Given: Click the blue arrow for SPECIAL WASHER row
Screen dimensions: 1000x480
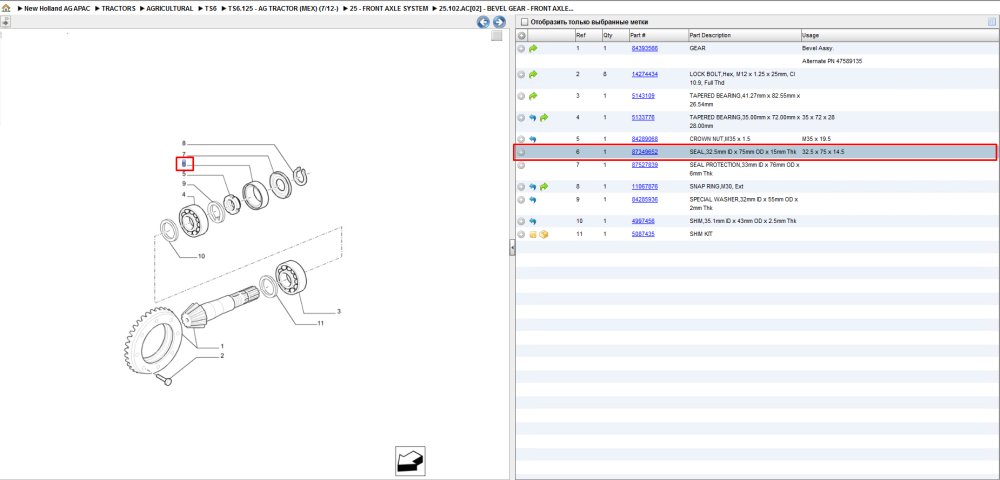Looking at the screenshot, I should point(533,200).
